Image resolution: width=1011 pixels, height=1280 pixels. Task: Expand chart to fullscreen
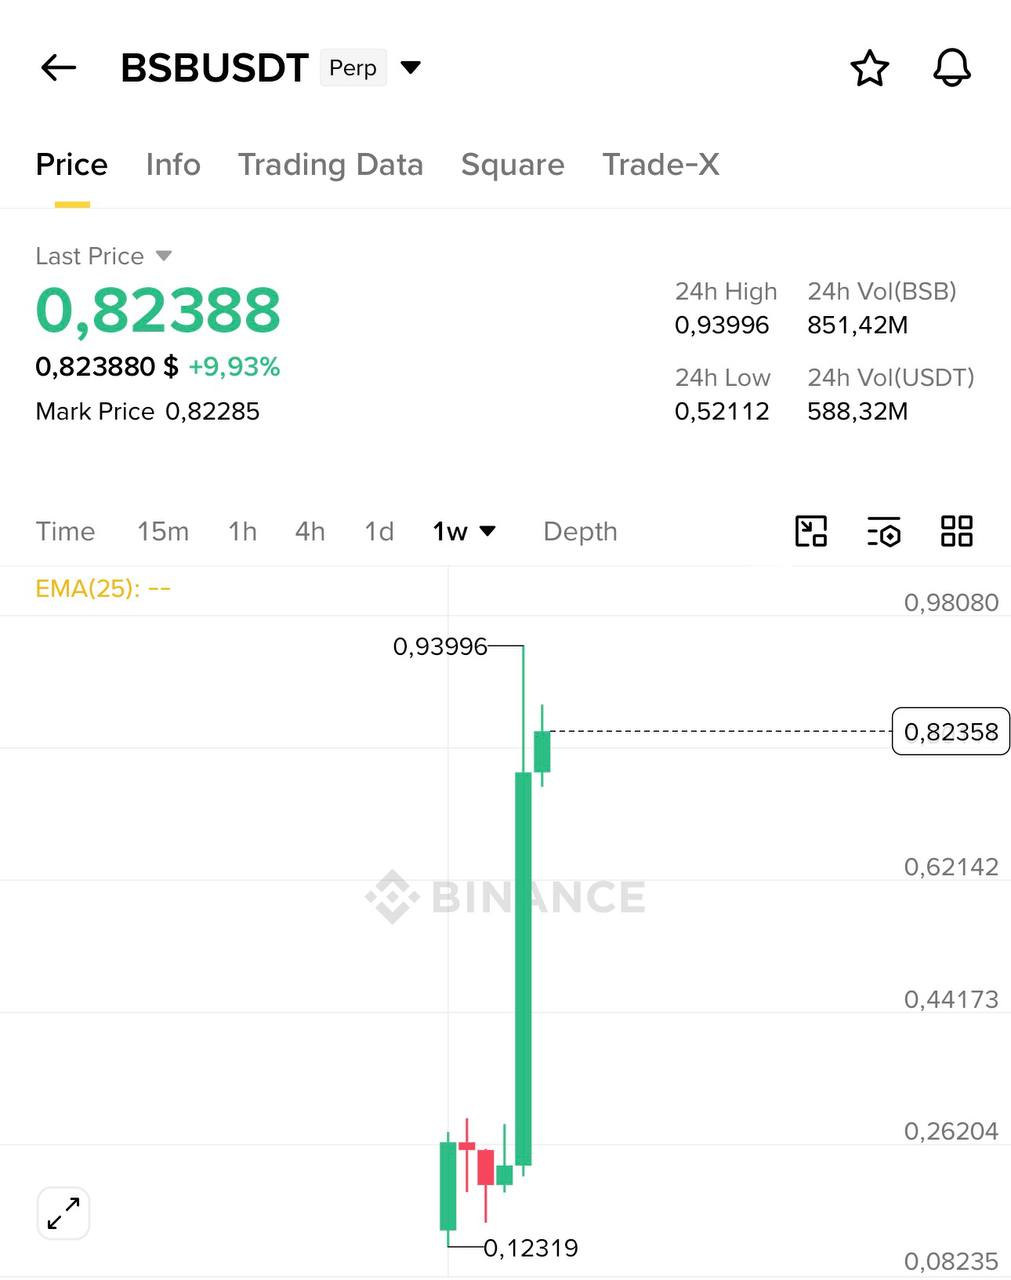[x=64, y=1213]
